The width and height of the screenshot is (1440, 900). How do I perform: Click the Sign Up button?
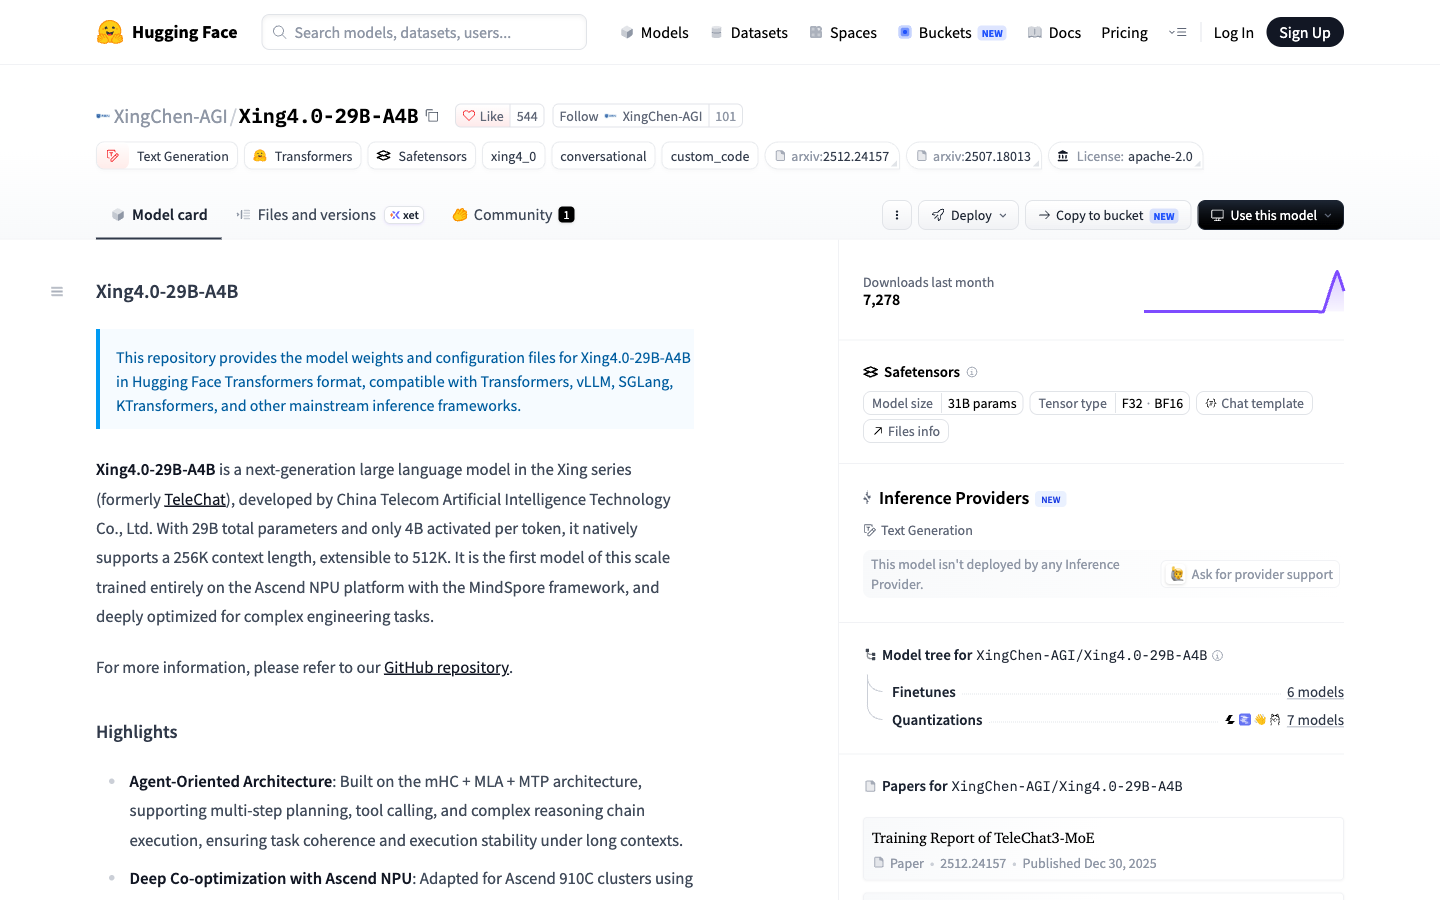(x=1305, y=32)
